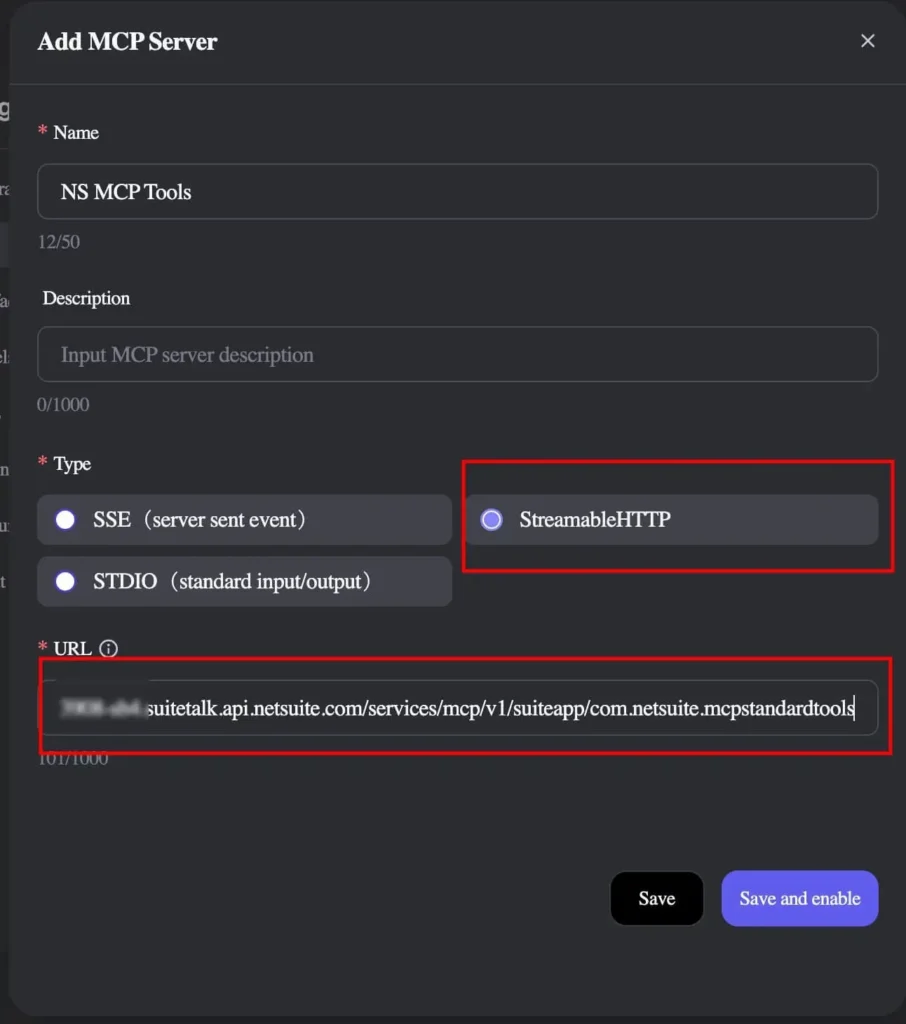Click the 12/50 name character counter
906x1024 pixels.
(59, 242)
